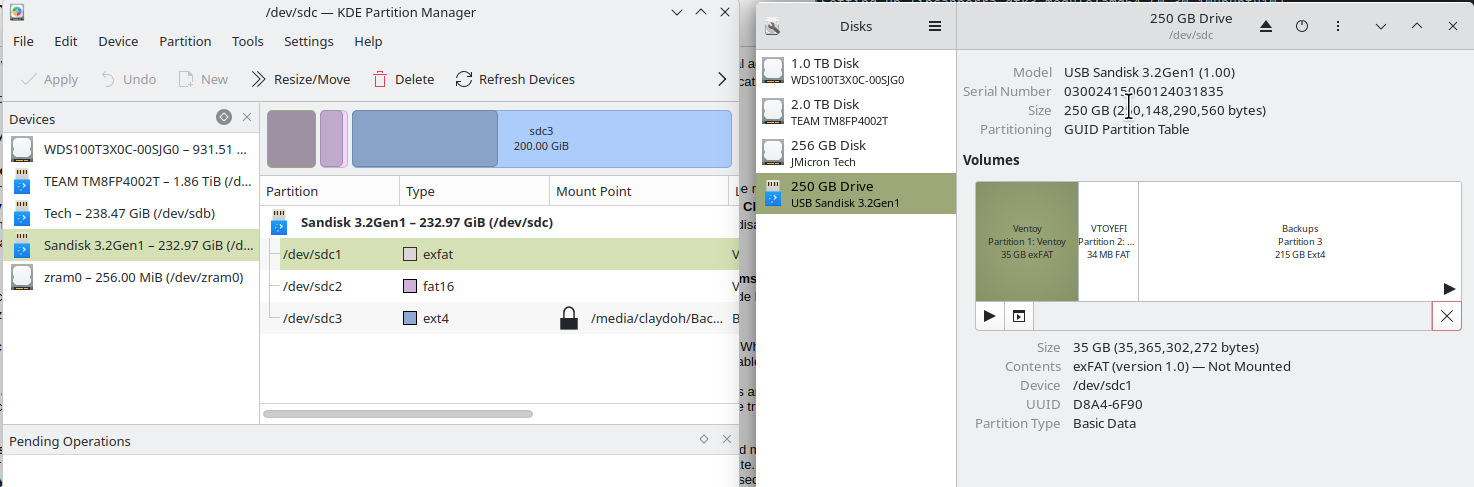Click the Undo toolbar button

[x=128, y=79]
